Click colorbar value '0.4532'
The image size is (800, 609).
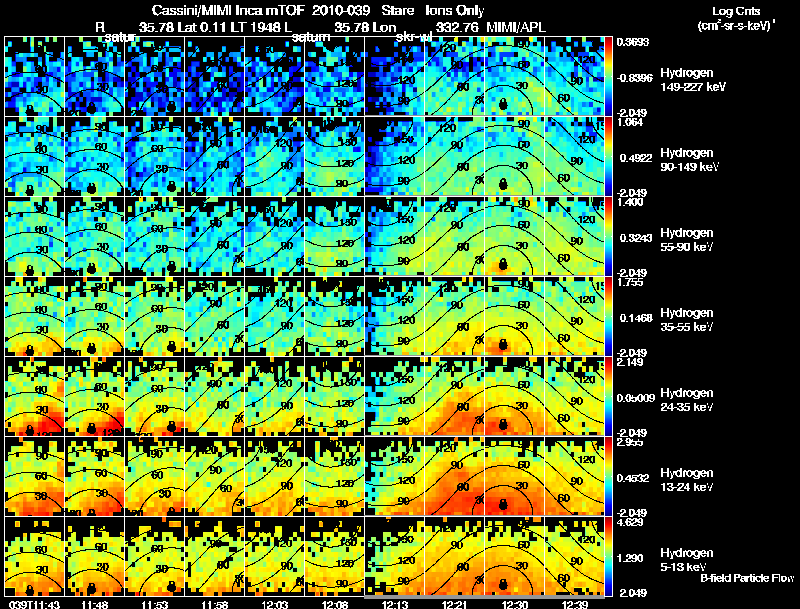634,478
